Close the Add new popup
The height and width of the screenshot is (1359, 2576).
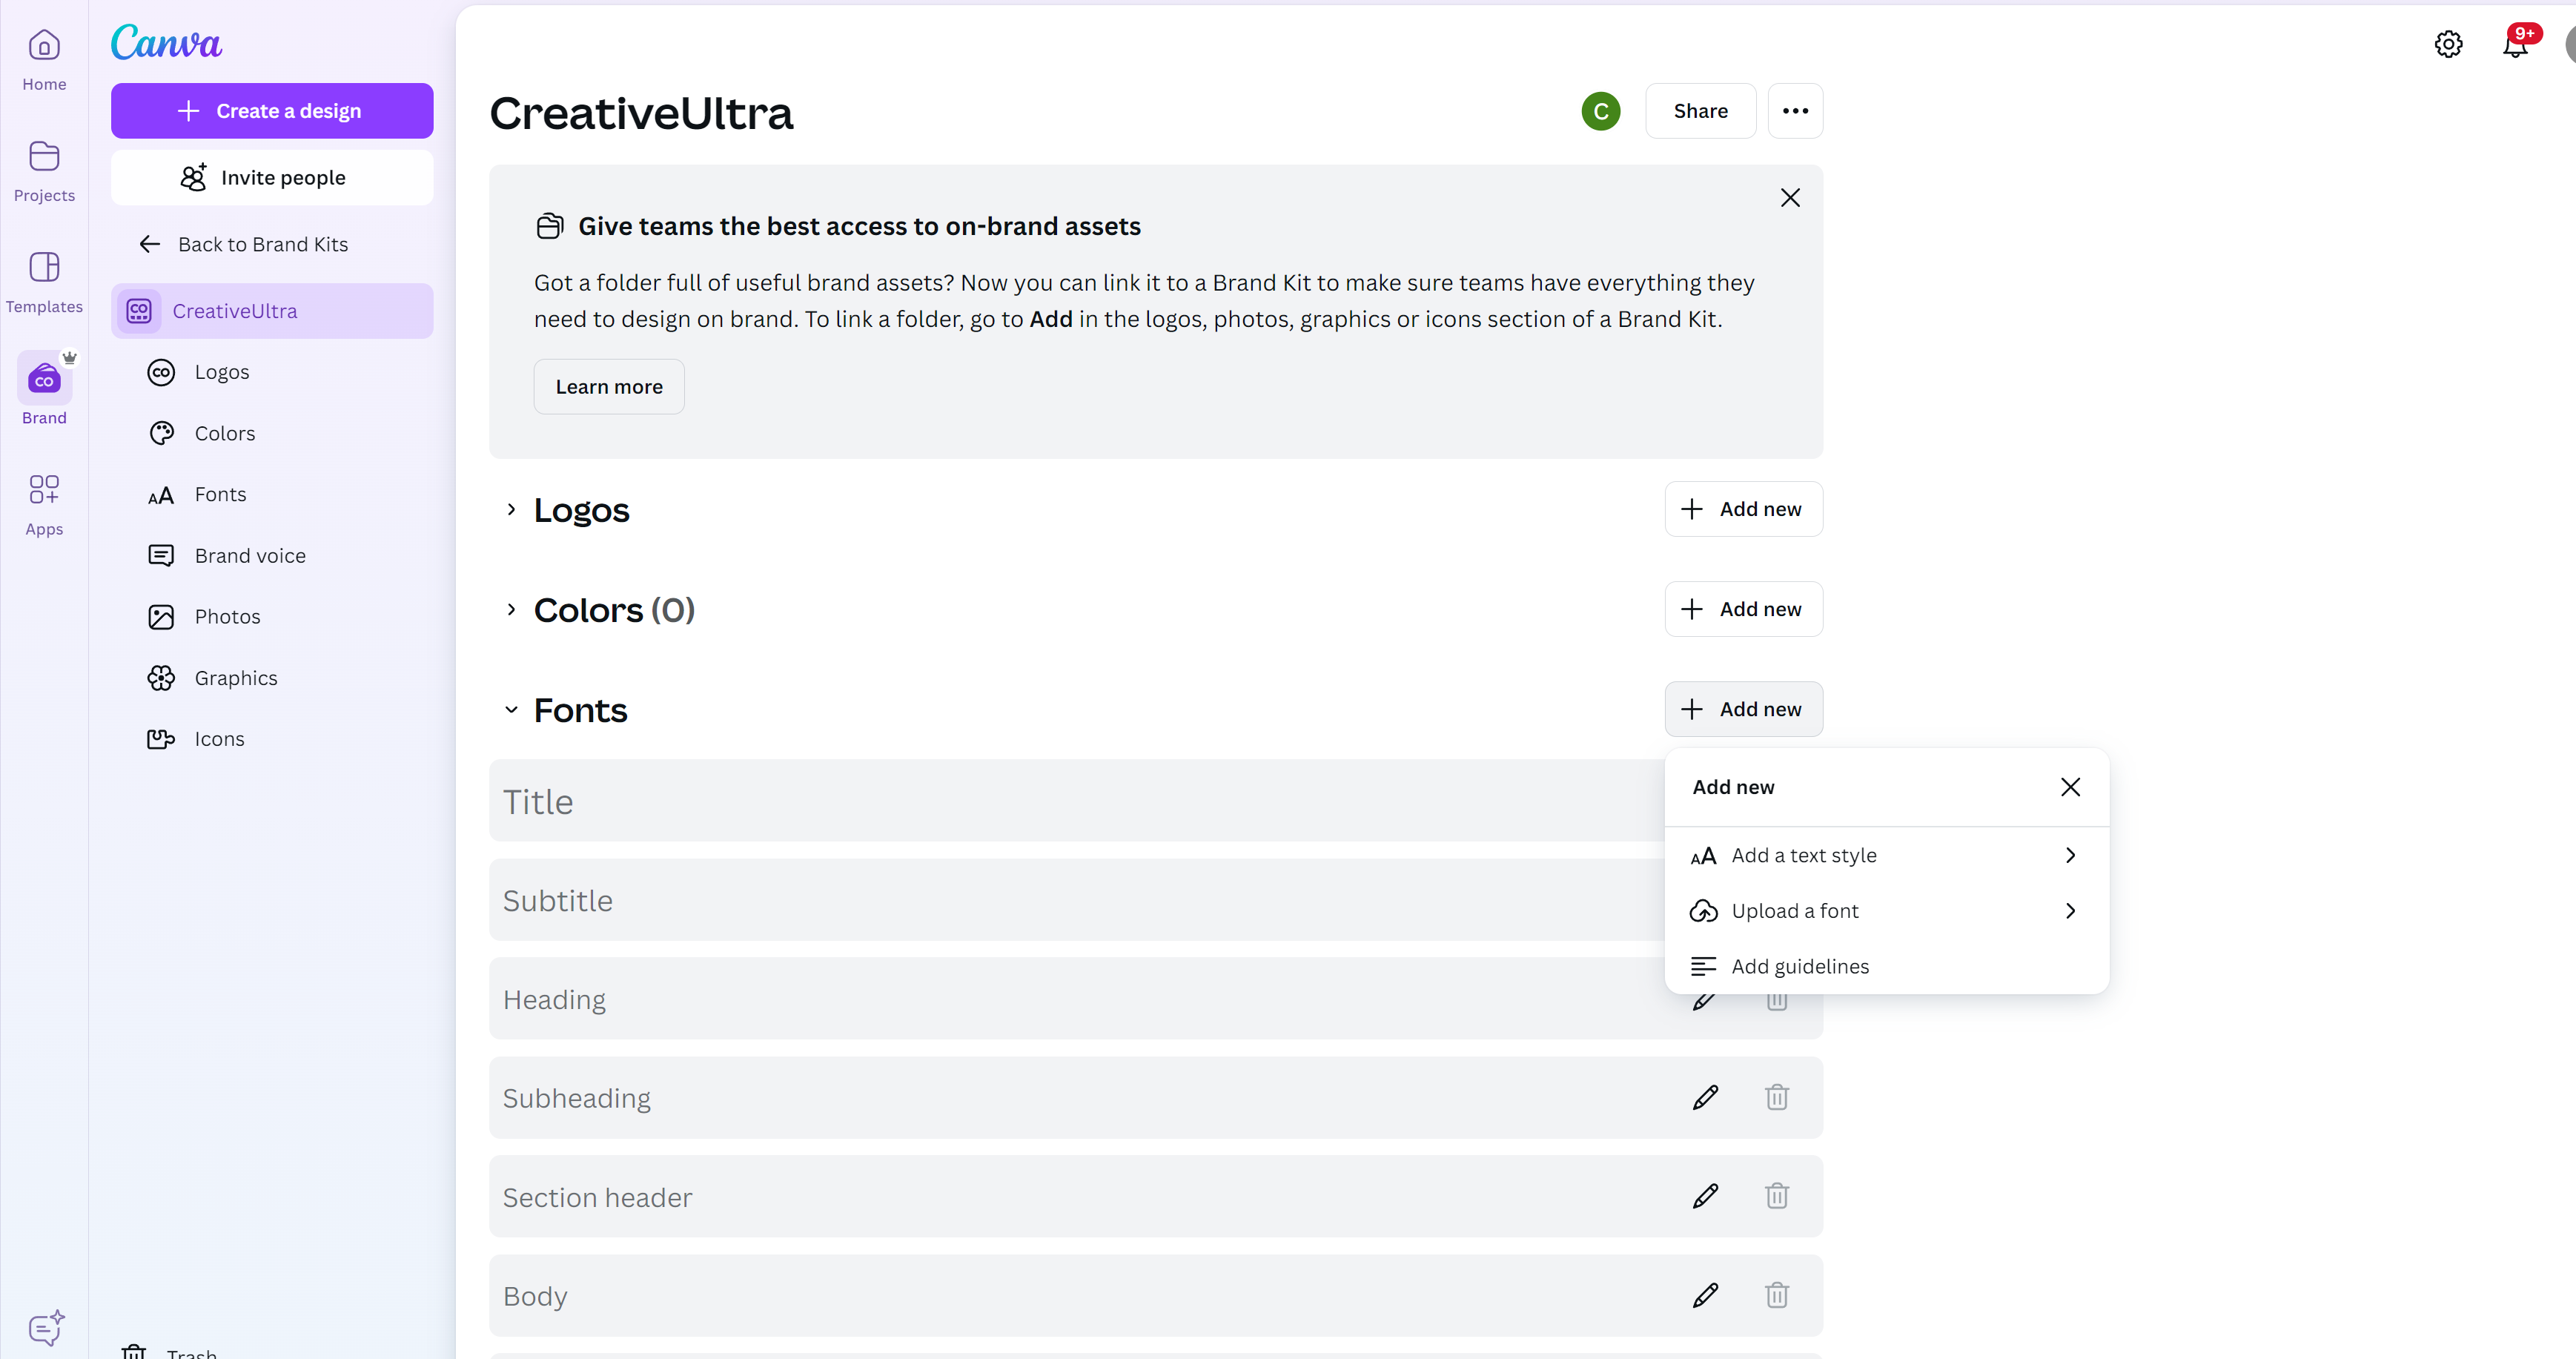2070,787
